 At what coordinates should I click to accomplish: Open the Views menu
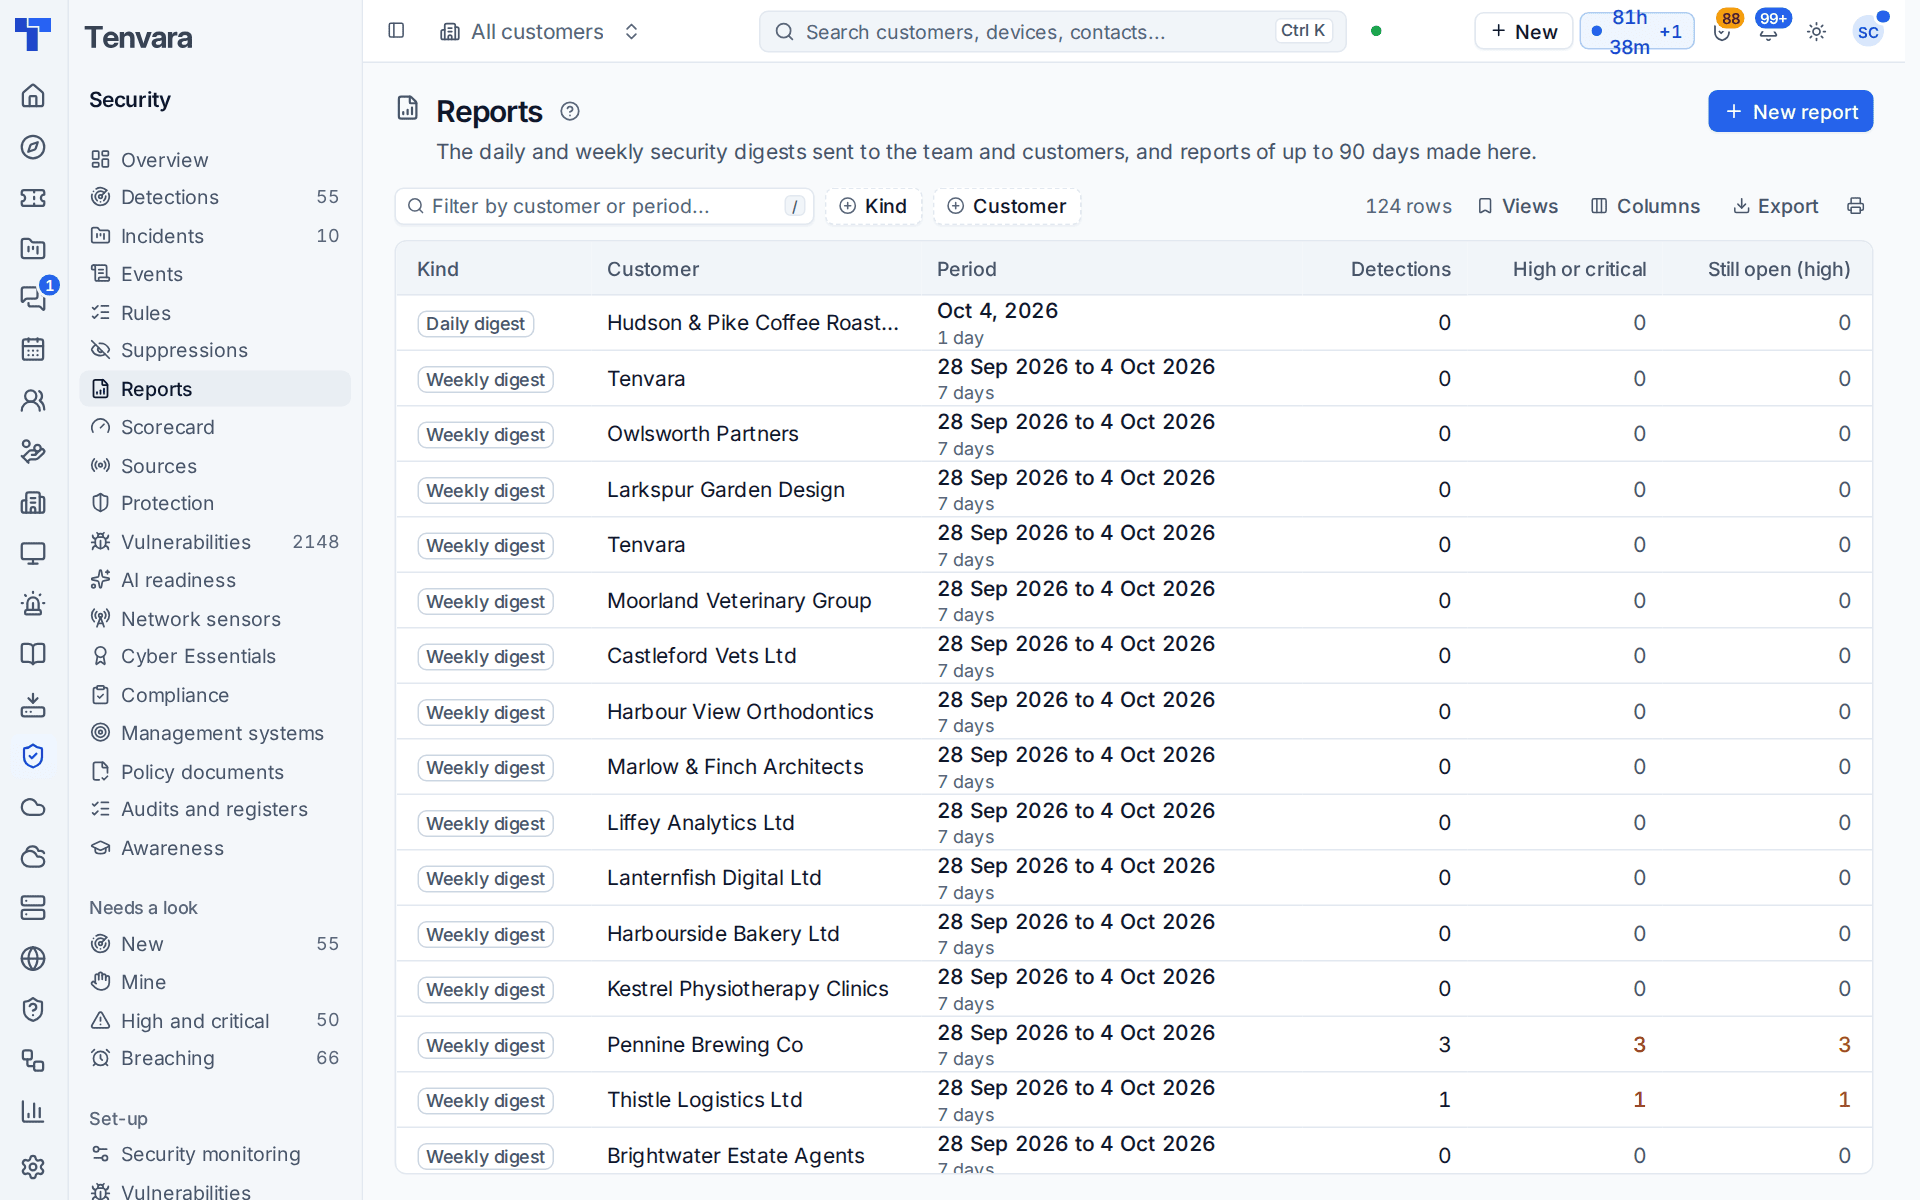point(1517,206)
